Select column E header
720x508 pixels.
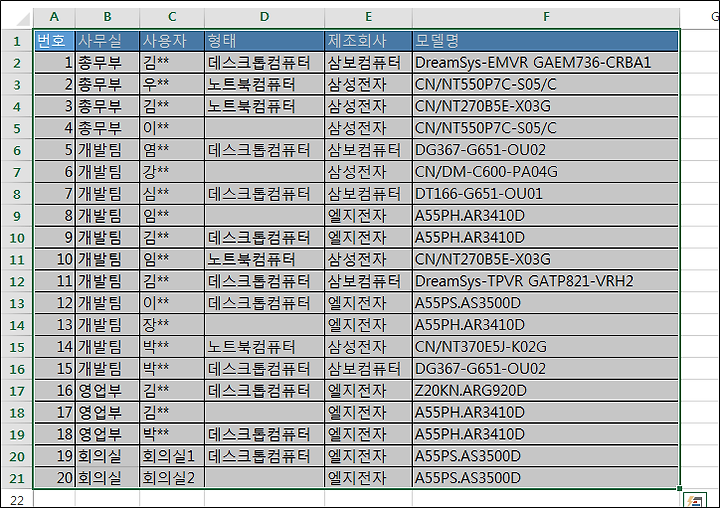click(x=368, y=17)
